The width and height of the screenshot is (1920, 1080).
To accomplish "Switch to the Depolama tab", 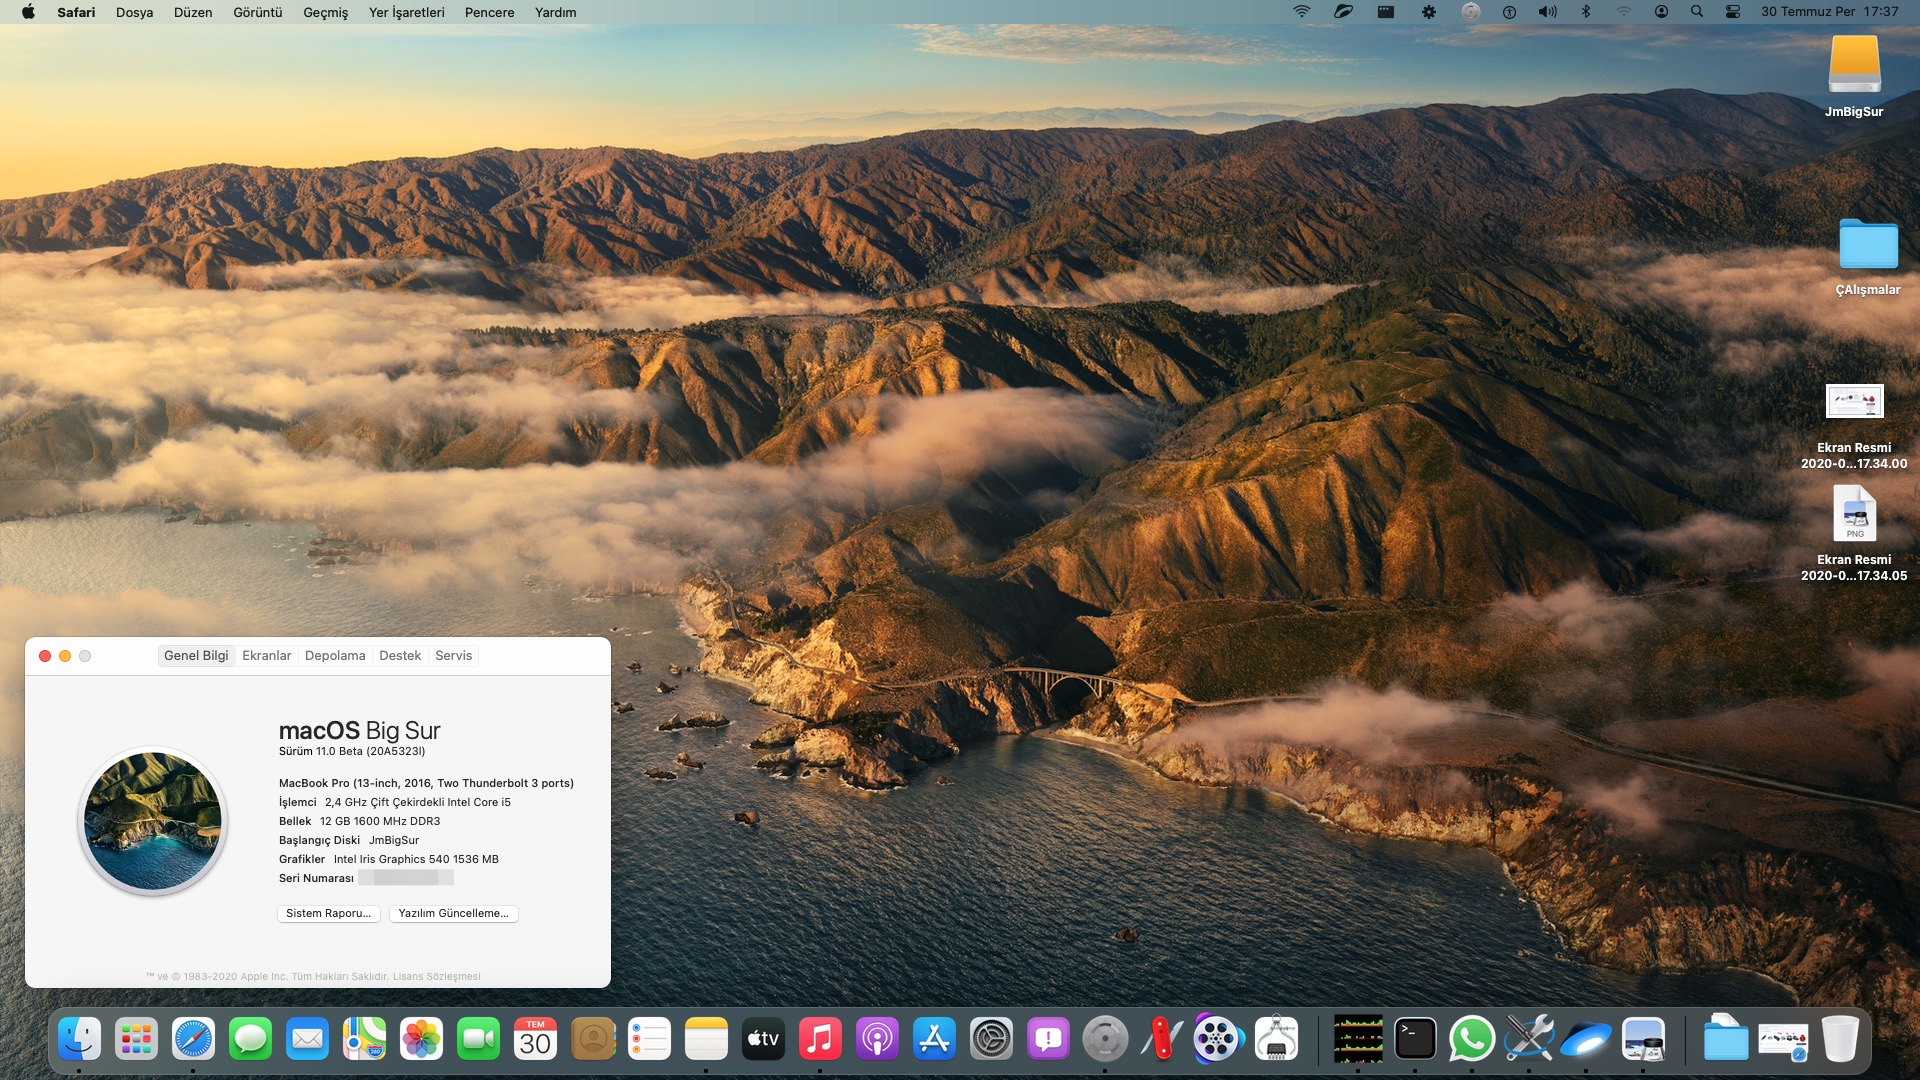I will tap(335, 656).
